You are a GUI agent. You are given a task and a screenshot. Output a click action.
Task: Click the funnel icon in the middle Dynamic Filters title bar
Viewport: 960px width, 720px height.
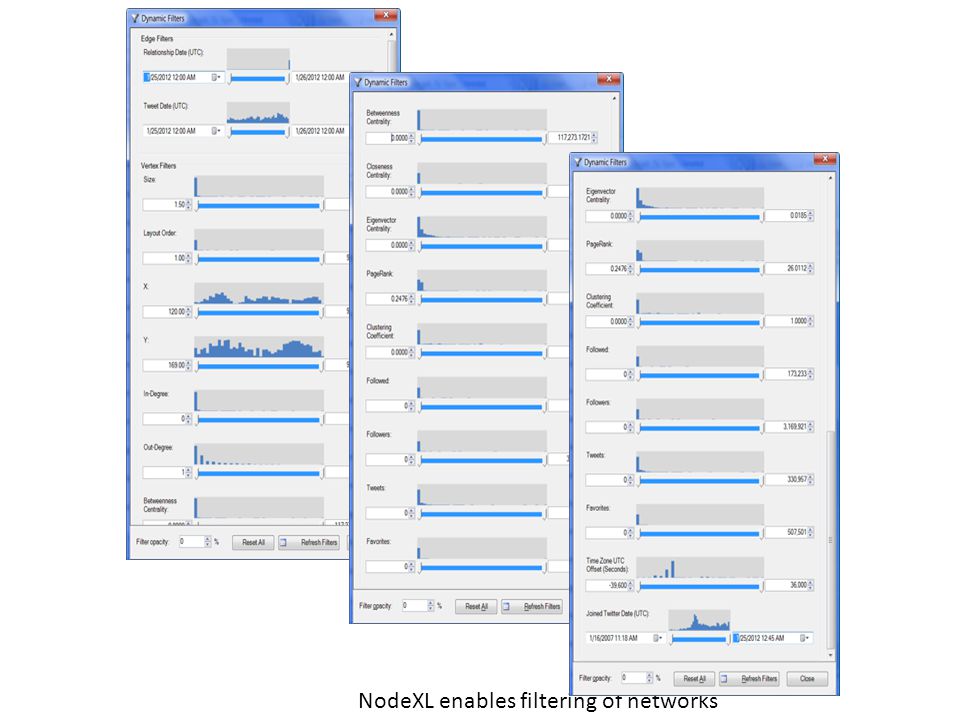358,82
